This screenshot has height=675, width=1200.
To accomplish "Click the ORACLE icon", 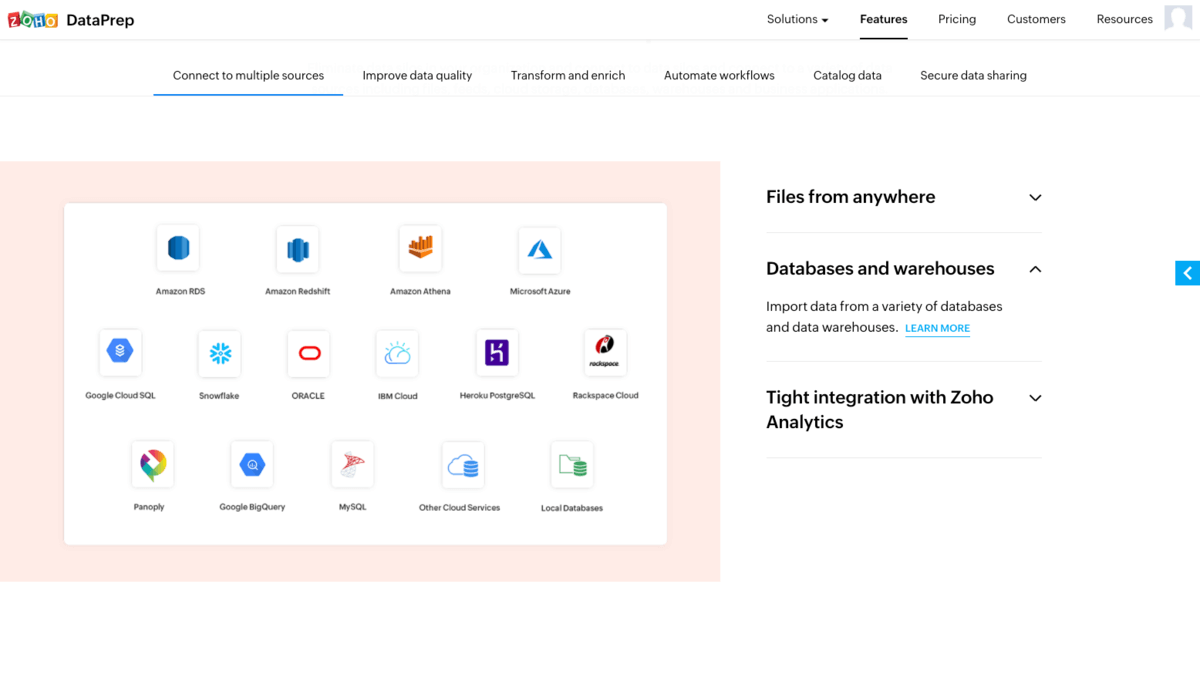I will pos(309,353).
